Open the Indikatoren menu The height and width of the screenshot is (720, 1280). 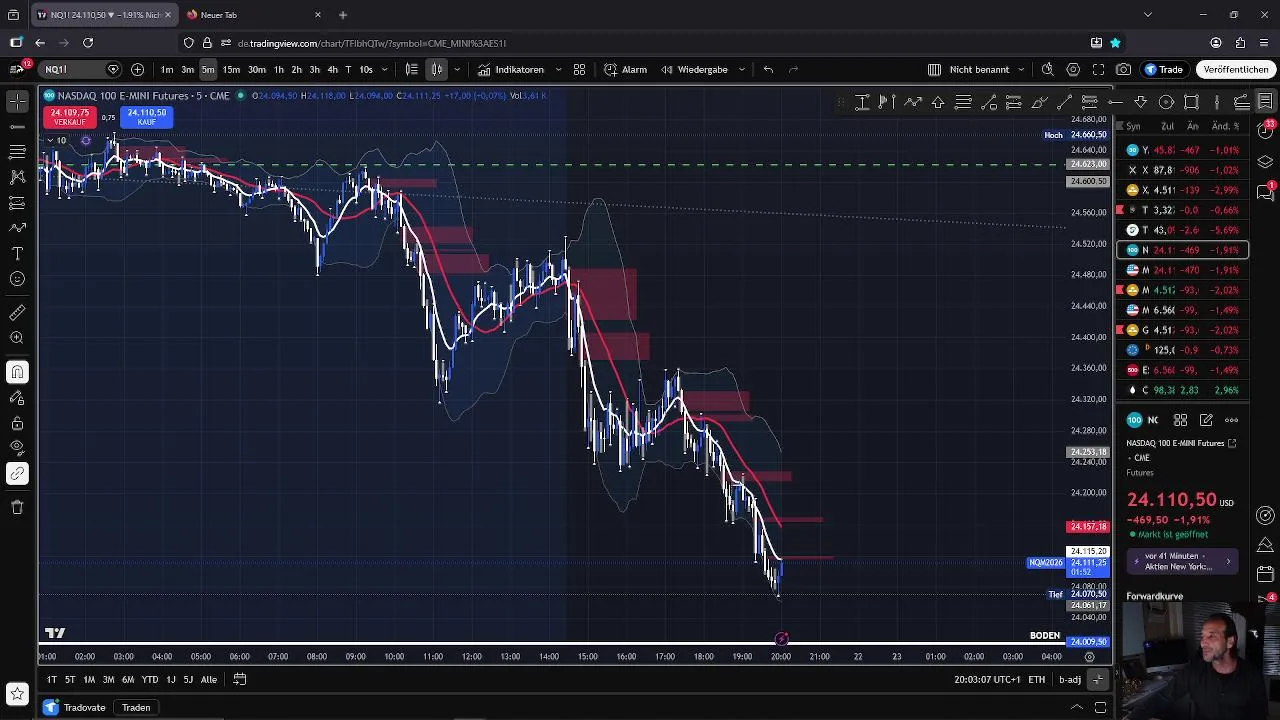click(x=510, y=69)
